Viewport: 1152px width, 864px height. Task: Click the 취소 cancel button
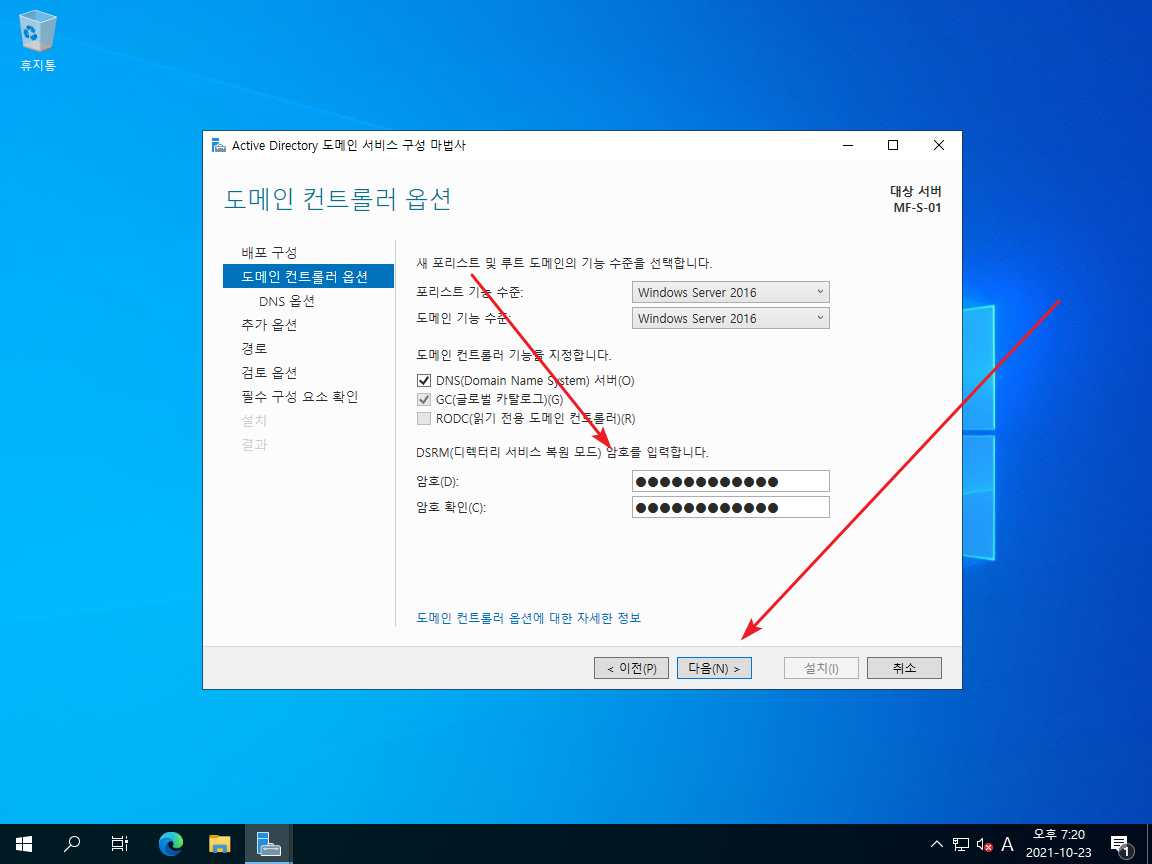tap(904, 668)
